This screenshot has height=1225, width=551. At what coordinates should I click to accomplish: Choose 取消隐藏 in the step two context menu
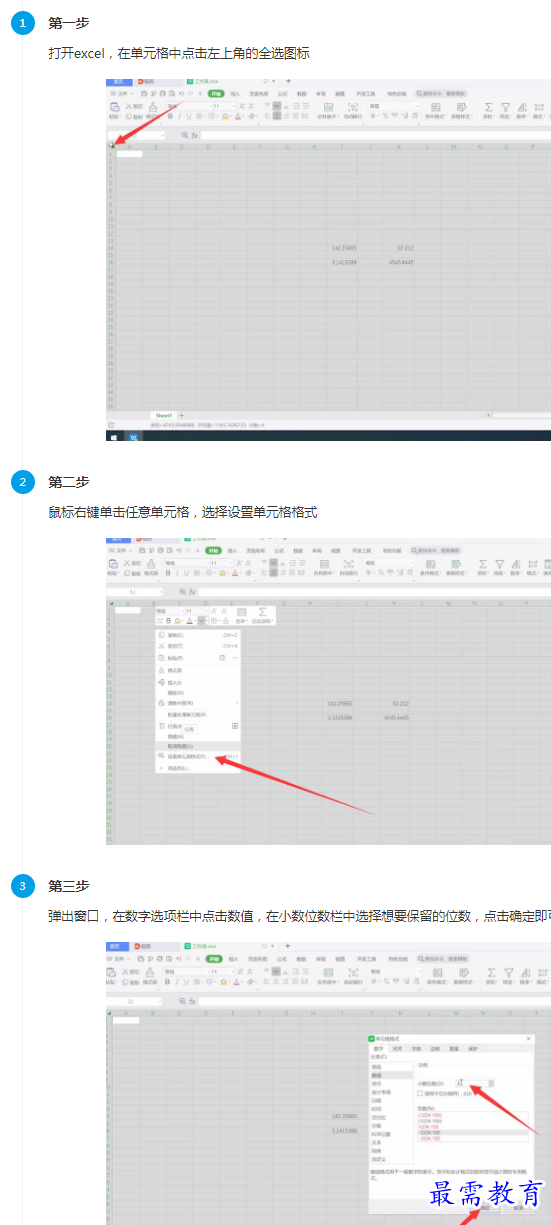[x=198, y=745]
